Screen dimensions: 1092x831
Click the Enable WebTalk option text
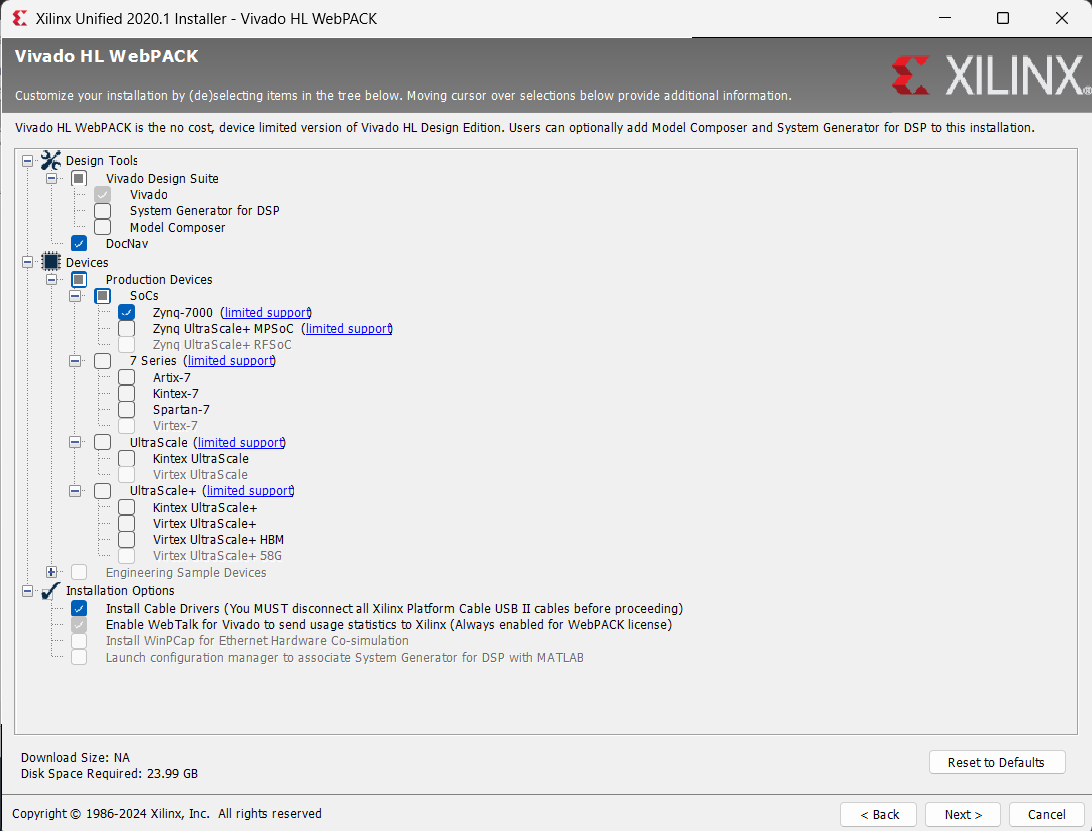pos(389,625)
